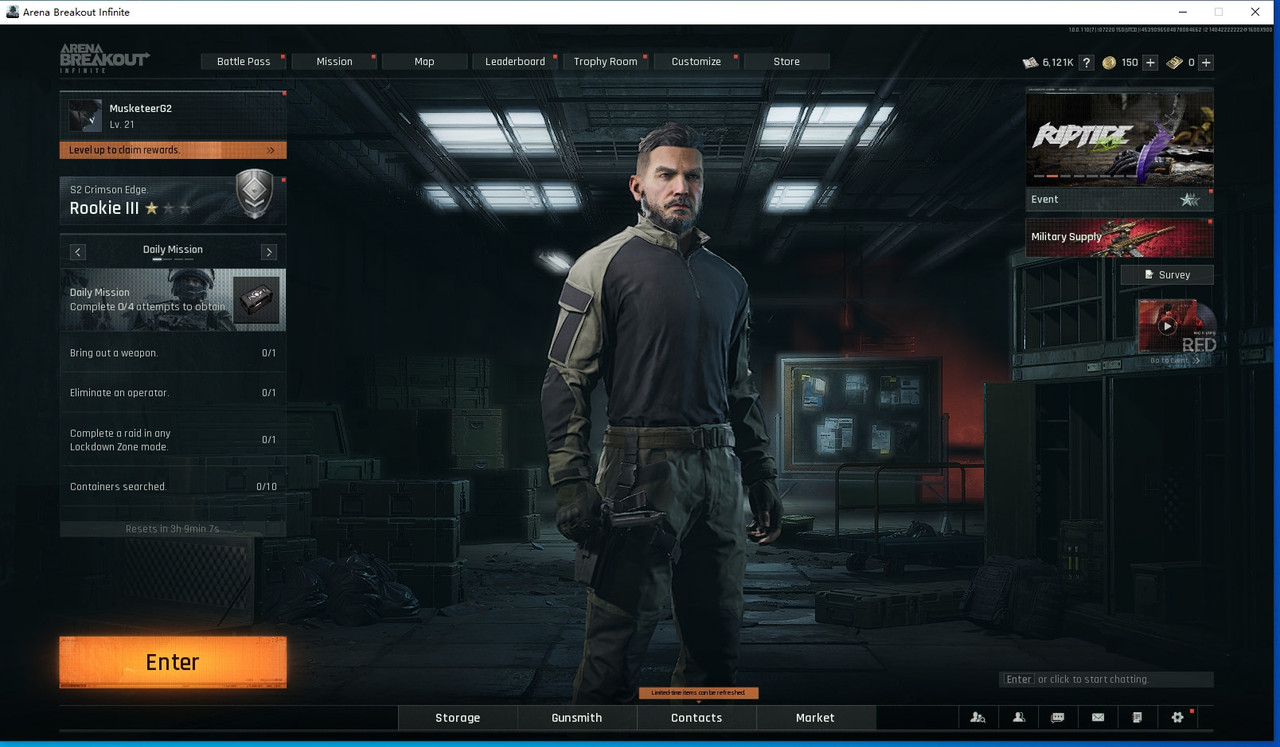Expand level up rewards chevron

click(270, 150)
